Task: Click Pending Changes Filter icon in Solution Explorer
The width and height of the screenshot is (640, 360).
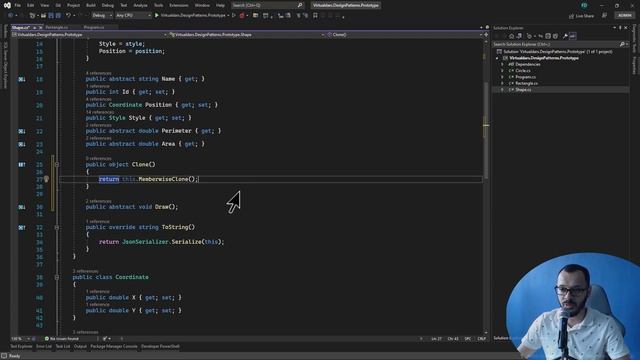Action: (x=530, y=36)
